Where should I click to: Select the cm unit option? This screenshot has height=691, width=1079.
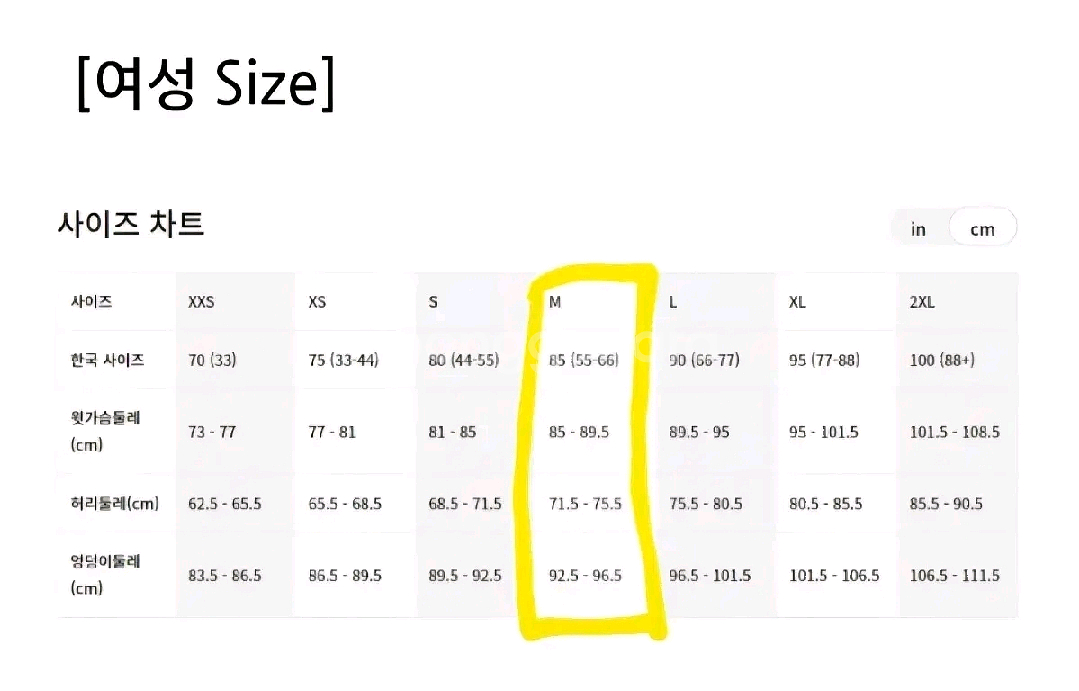(982, 229)
